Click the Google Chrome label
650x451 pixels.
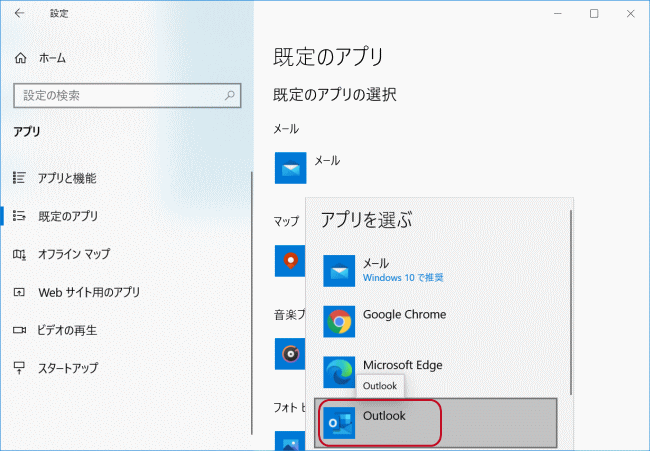point(405,315)
